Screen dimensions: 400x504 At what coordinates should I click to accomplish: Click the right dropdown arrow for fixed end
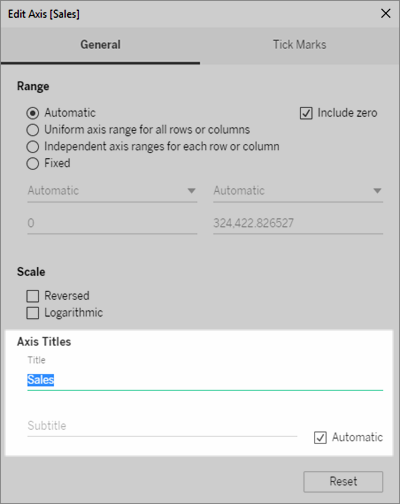click(377, 191)
